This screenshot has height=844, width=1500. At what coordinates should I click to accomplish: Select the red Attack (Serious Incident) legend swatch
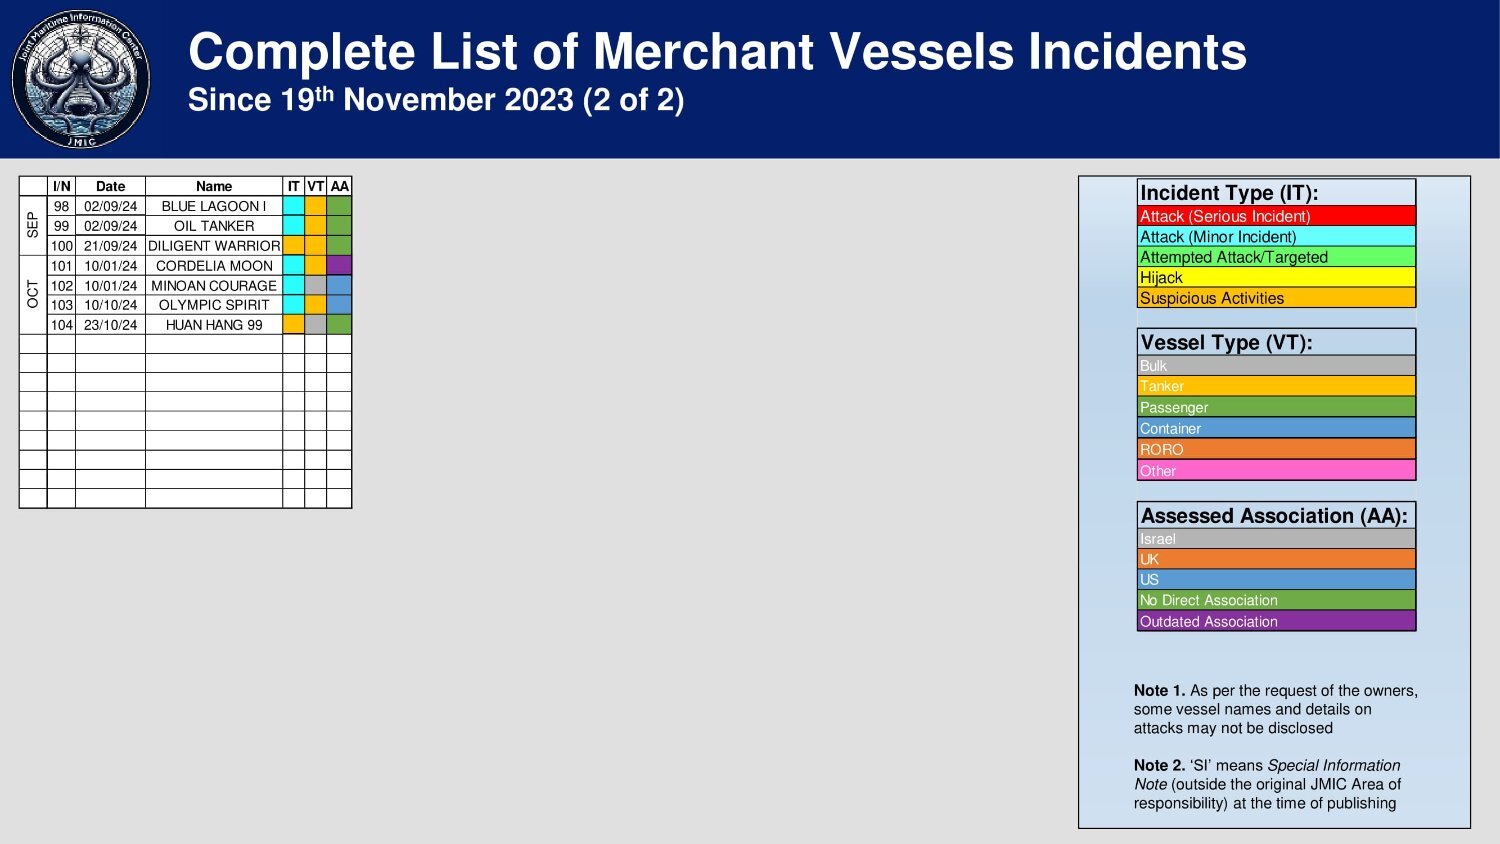[x=1276, y=216]
